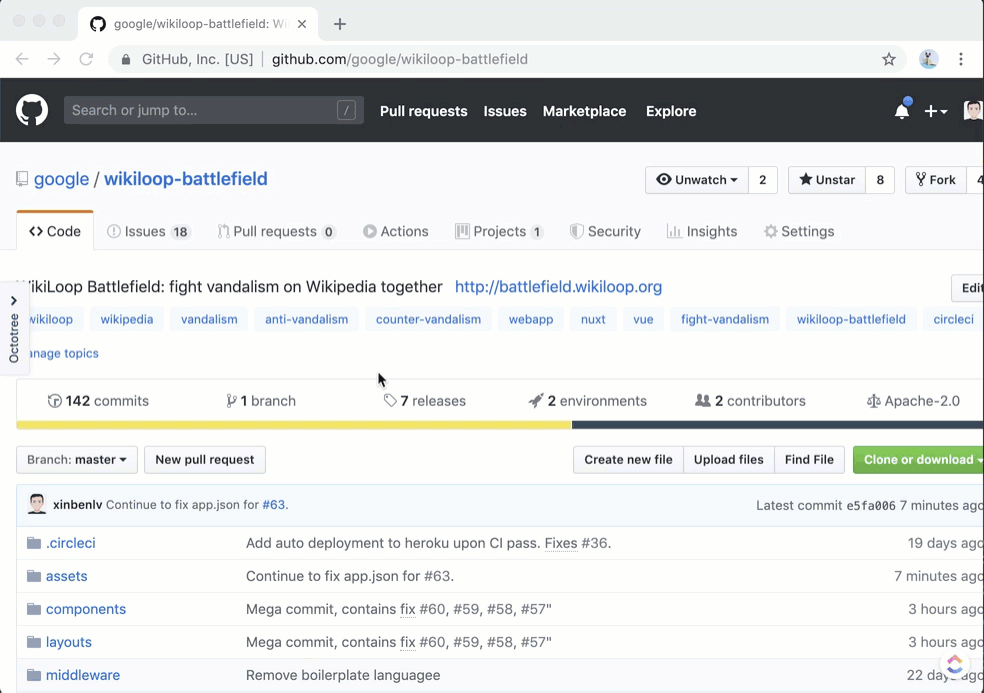This screenshot has height=693, width=984.
Task: Bookmark page with star icon in address bar
Action: tap(889, 59)
